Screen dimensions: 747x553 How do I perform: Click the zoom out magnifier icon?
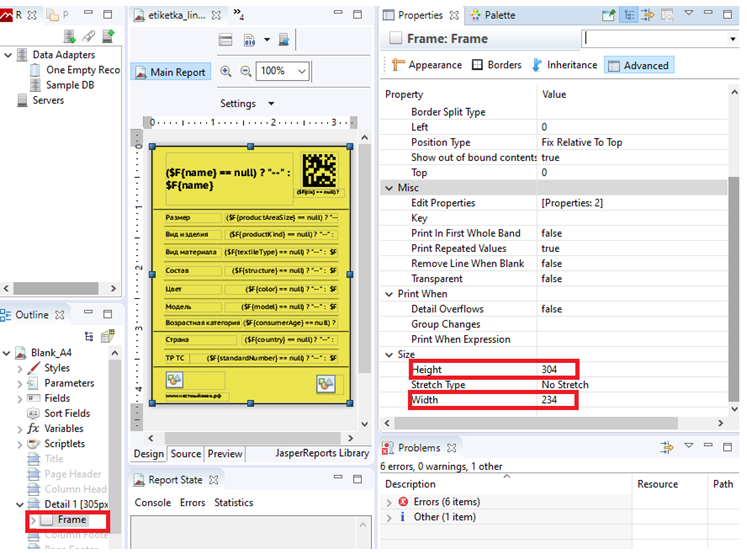point(245,71)
